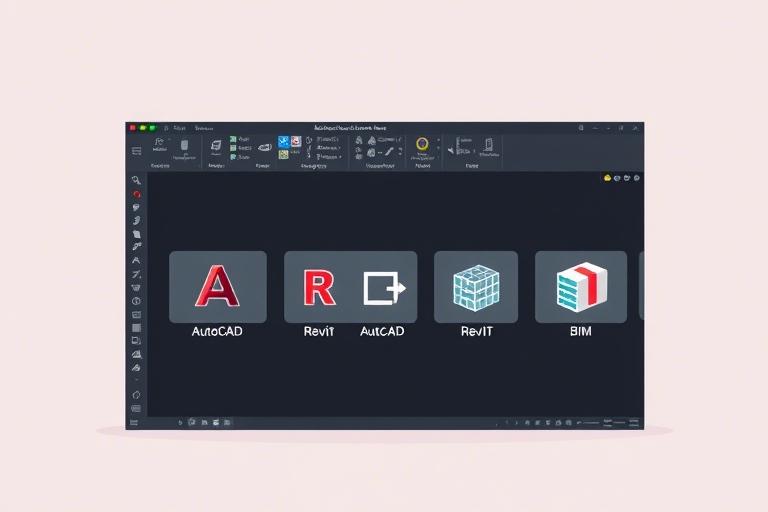Click the cylinder icon in the first ribbon group

tap(184, 145)
